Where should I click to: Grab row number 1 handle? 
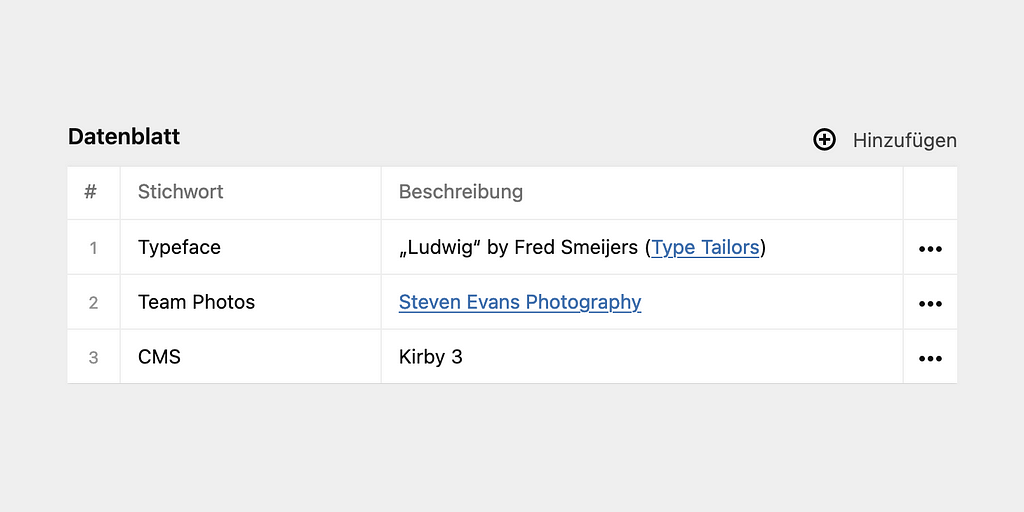[93, 248]
